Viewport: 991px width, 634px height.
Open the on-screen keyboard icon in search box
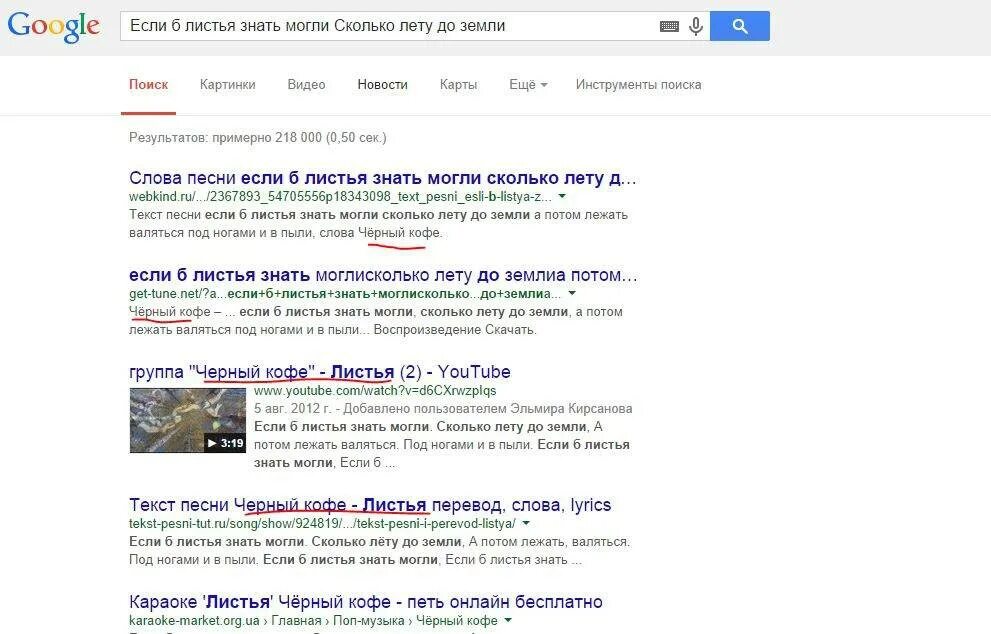[669, 26]
